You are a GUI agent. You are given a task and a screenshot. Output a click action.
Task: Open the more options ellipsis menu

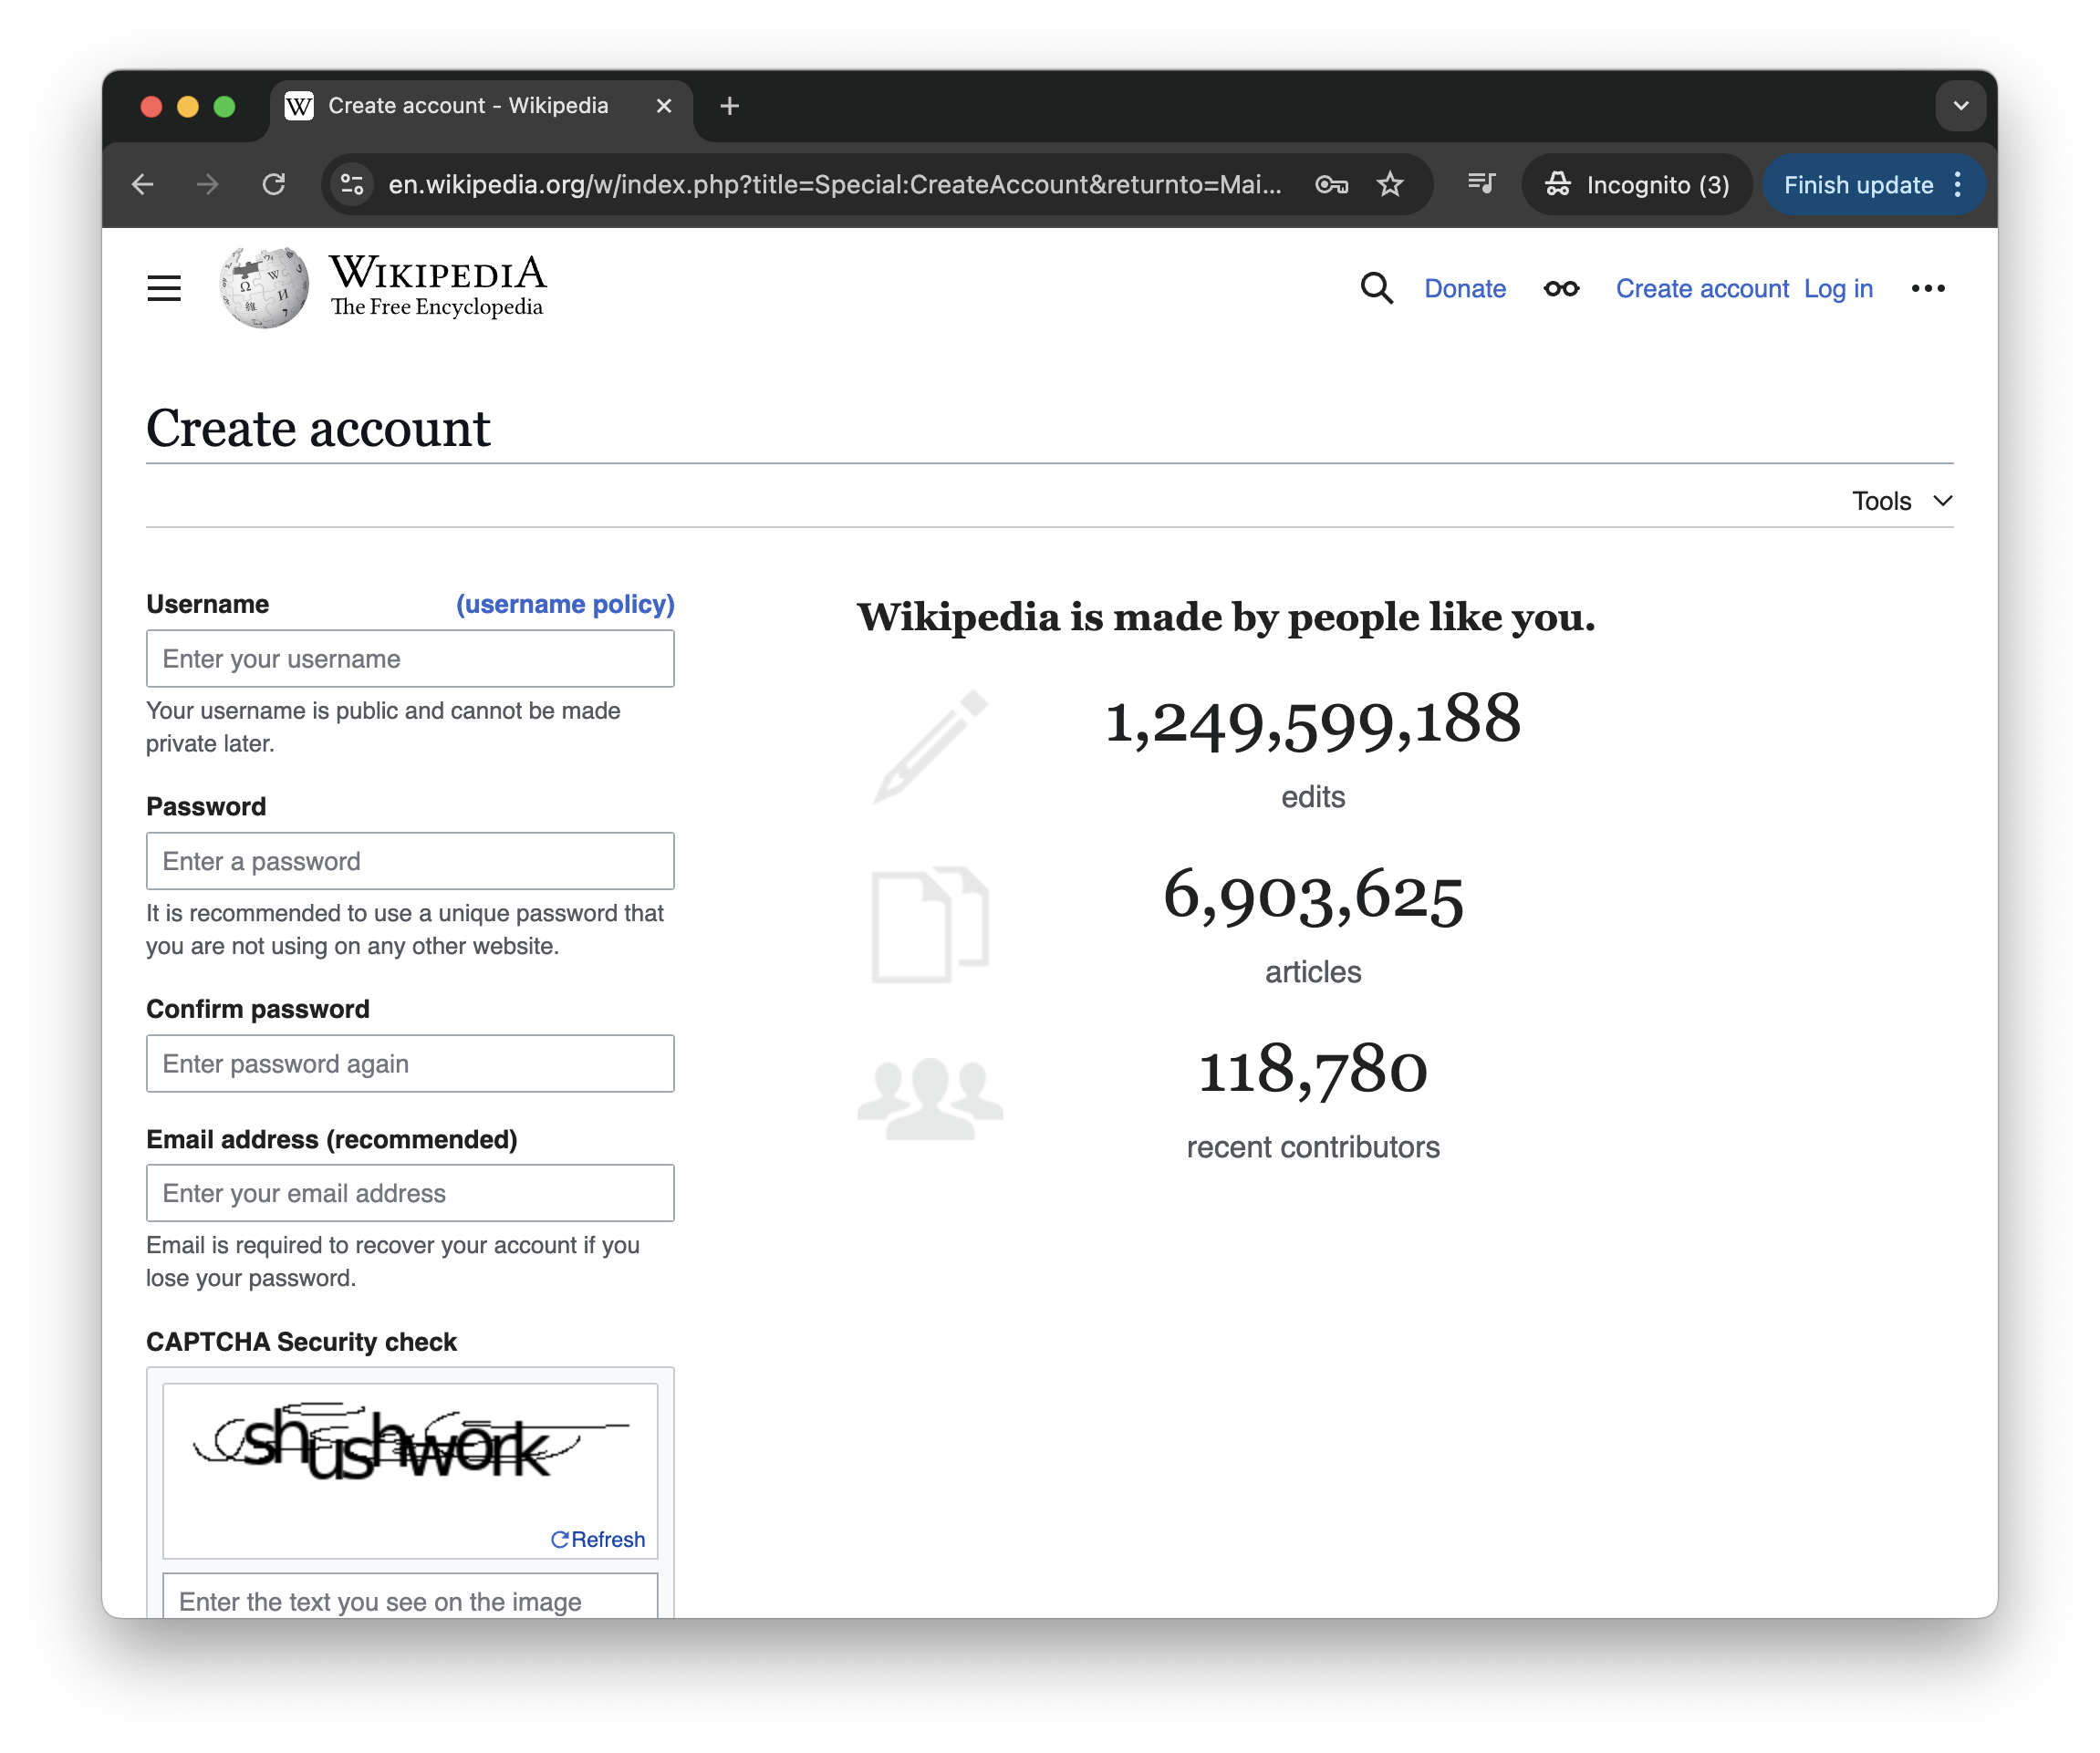point(1928,289)
